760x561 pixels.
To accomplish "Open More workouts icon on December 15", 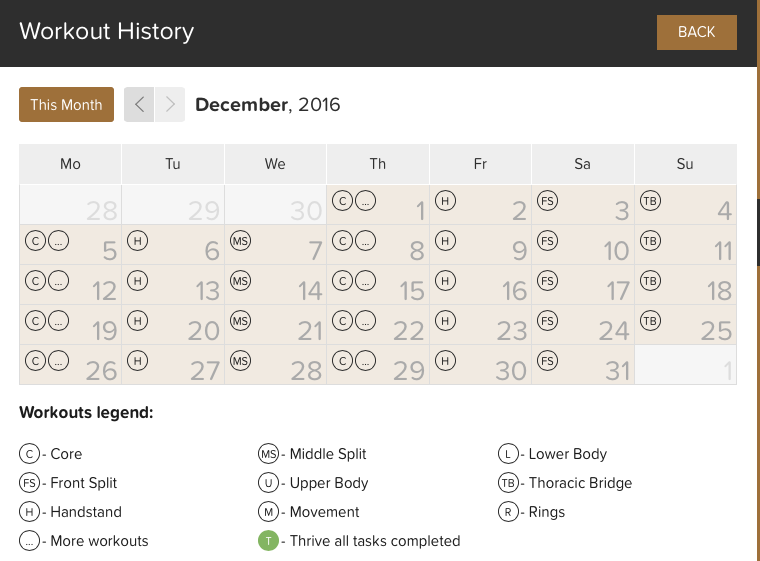I will 365,281.
